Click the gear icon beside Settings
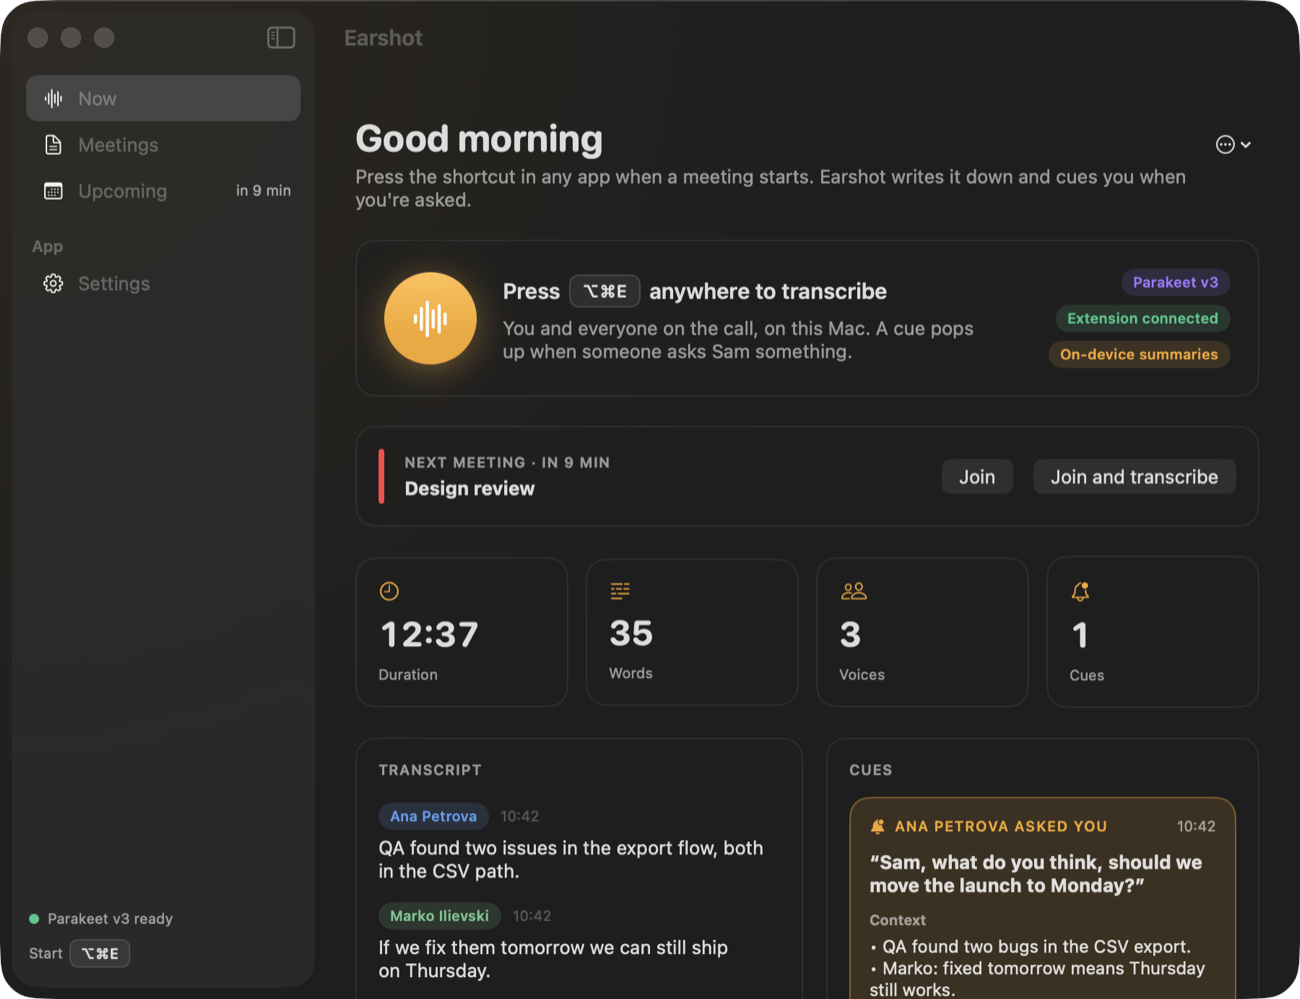The height and width of the screenshot is (999, 1300). point(53,284)
